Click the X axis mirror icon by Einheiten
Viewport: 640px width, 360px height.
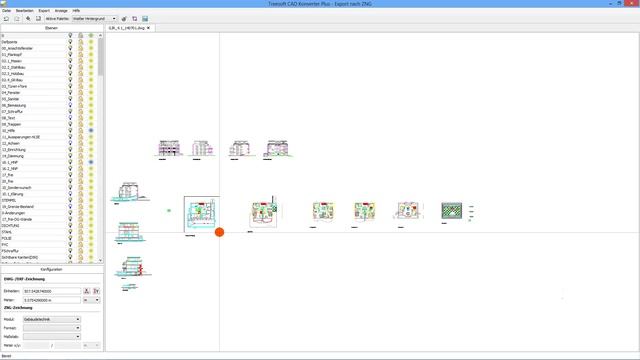point(87,291)
